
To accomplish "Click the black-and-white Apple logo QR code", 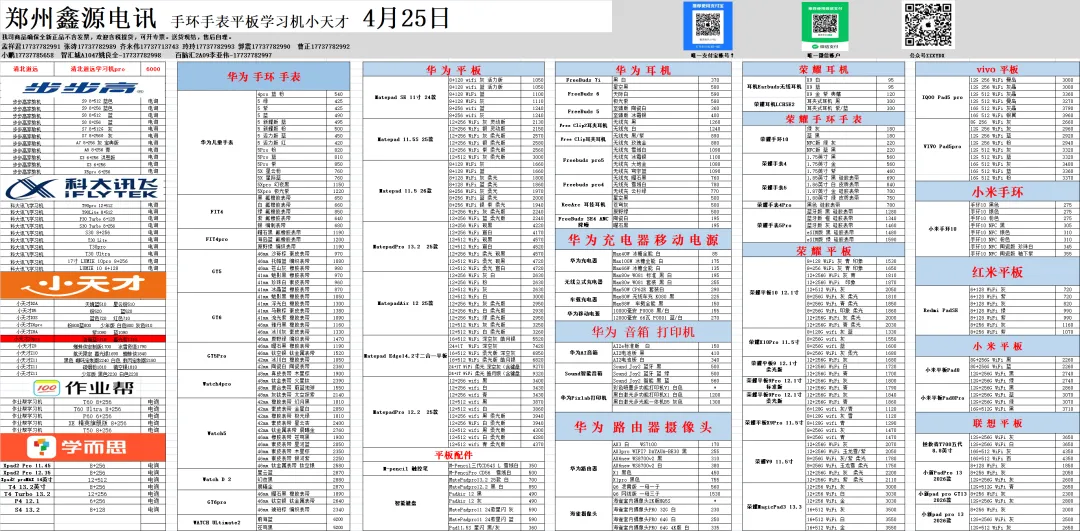I will [928, 24].
